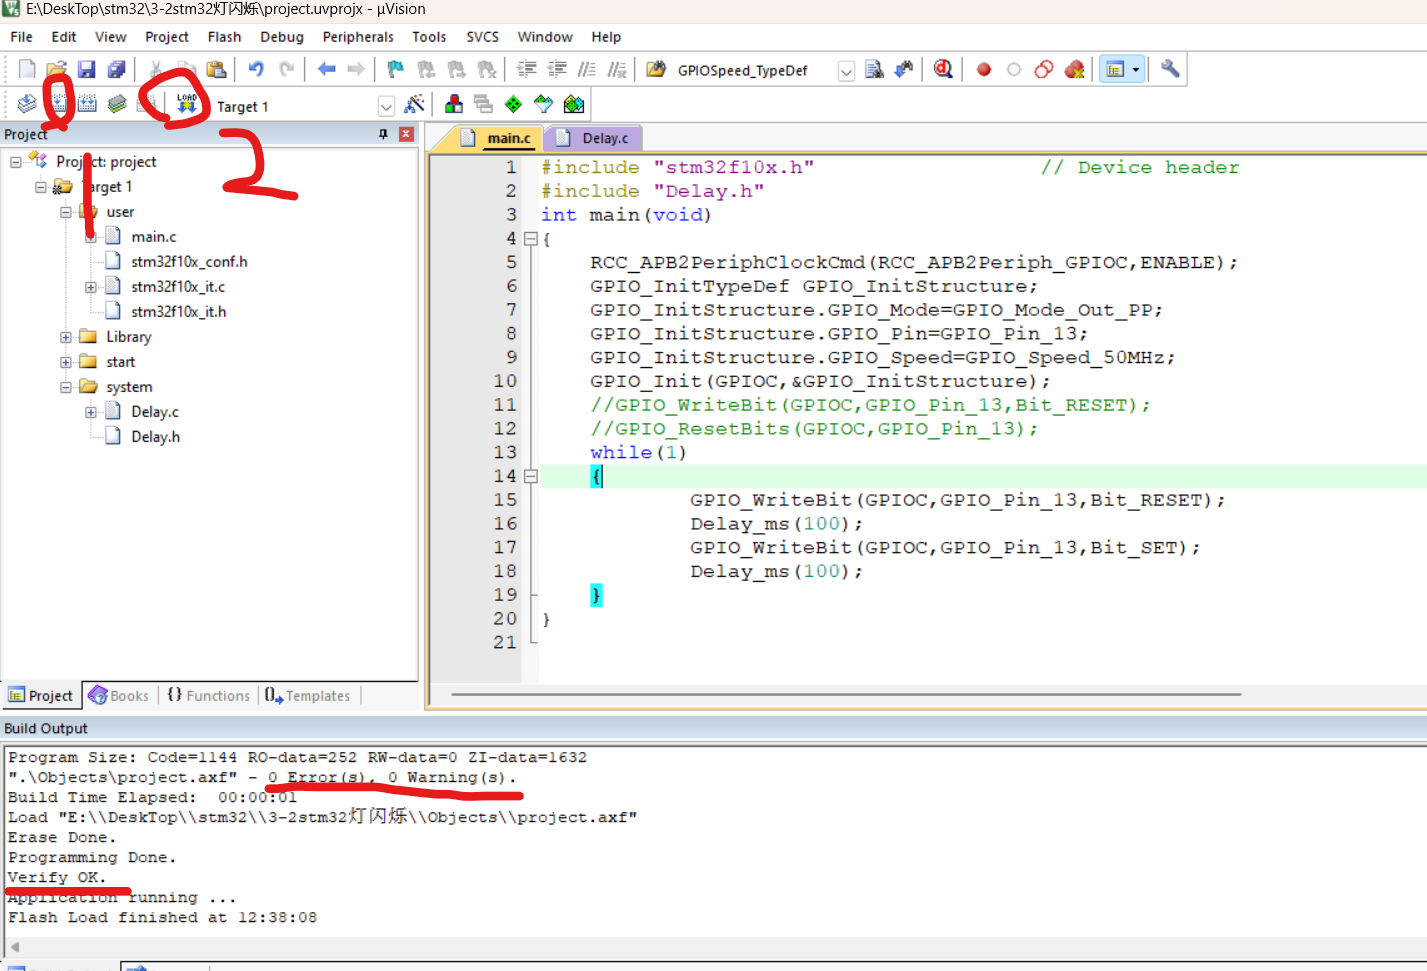Open the GPIOSpeed_TypeDef find dropdown arrow
The width and height of the screenshot is (1427, 971).
click(x=846, y=71)
